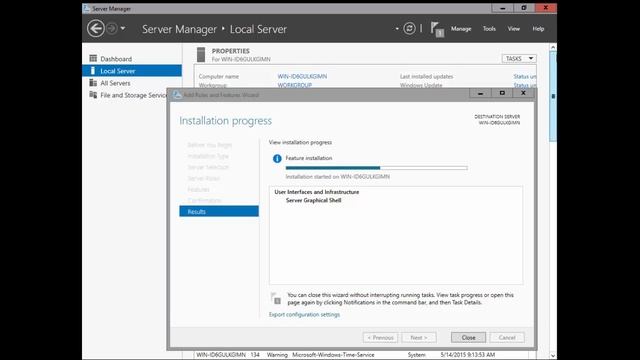Open the Help menu
This screenshot has height=360, width=640.
(x=538, y=29)
